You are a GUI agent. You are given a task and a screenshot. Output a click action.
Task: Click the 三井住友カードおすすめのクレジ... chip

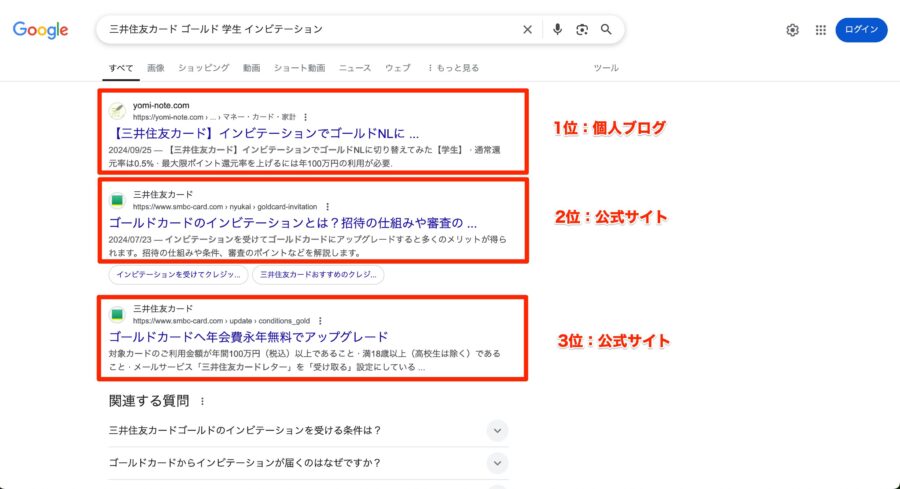pyautogui.click(x=318, y=275)
